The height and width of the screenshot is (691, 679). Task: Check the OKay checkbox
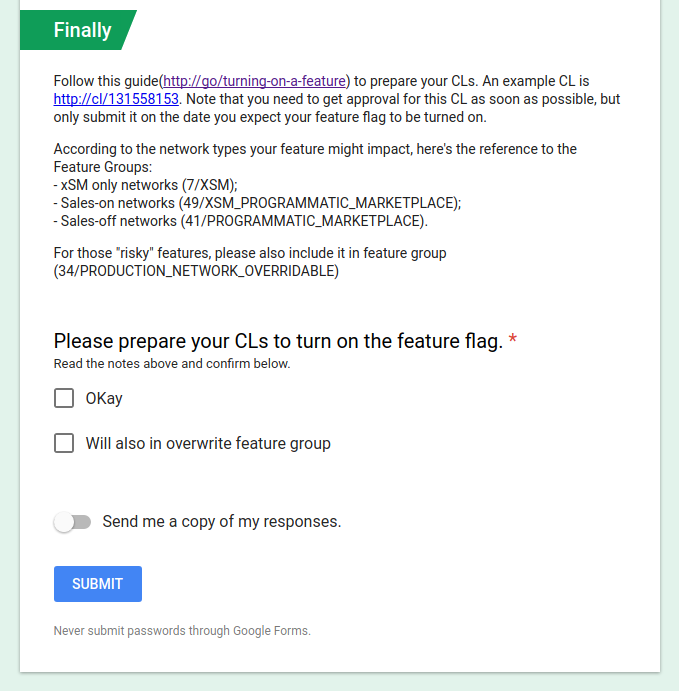[x=64, y=398]
